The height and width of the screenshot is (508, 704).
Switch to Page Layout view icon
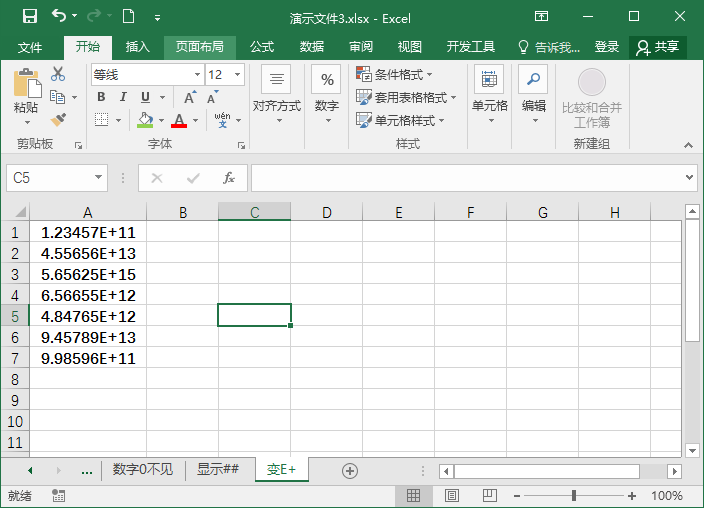(452, 496)
